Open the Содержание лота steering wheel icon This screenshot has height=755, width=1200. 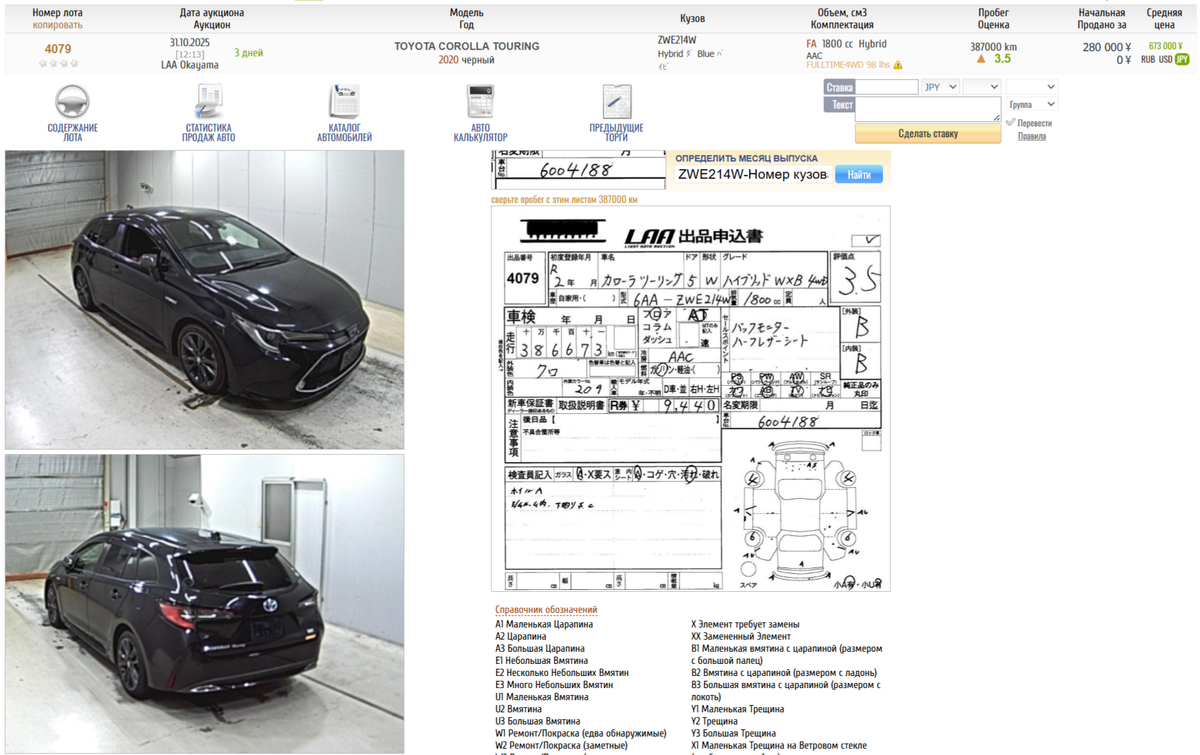[72, 102]
